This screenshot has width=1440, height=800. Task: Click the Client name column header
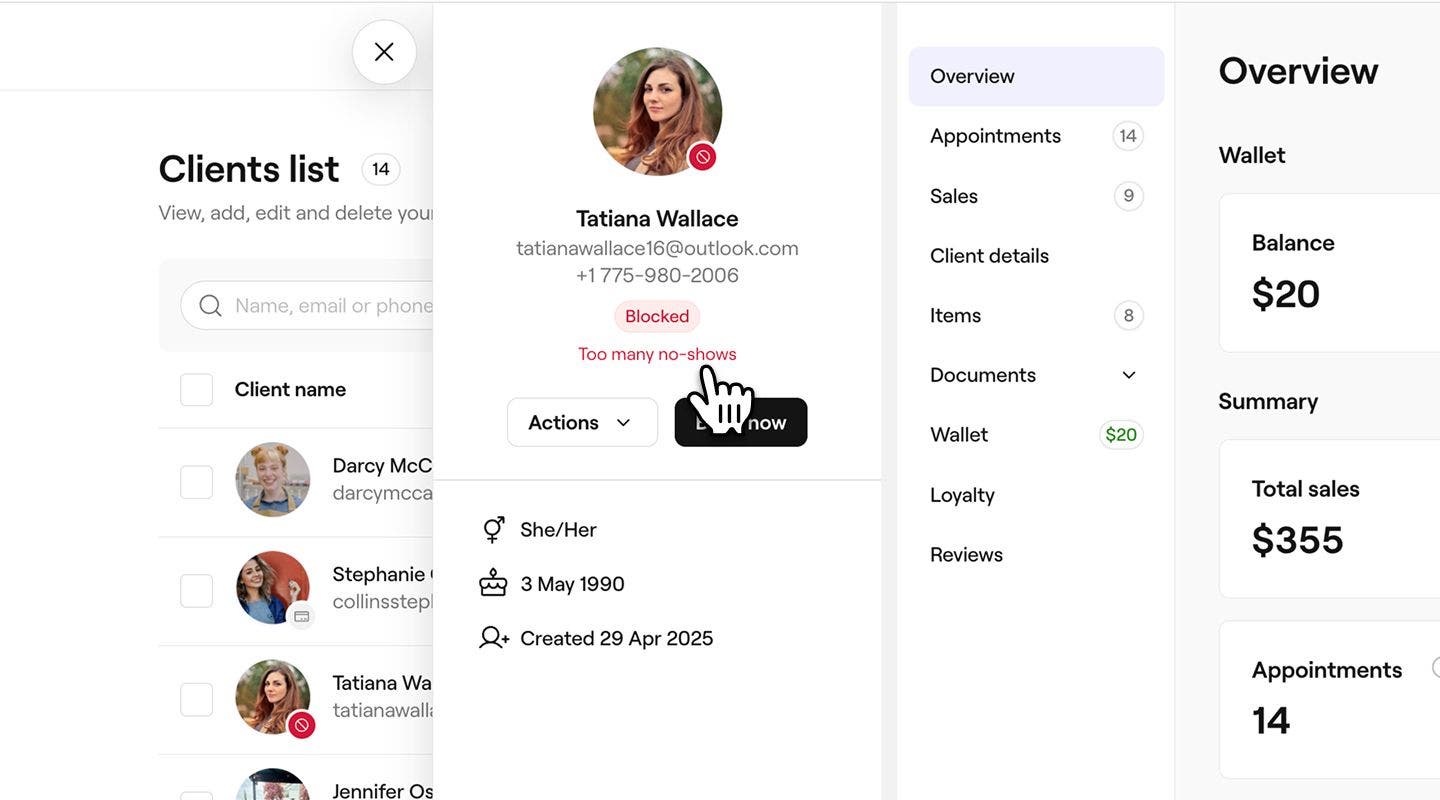290,390
